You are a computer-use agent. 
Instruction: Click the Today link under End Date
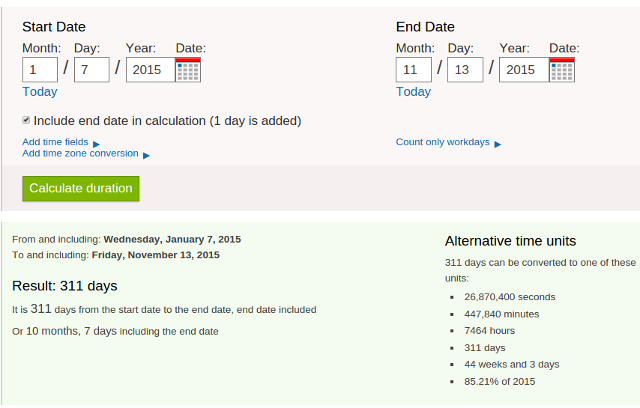[413, 91]
